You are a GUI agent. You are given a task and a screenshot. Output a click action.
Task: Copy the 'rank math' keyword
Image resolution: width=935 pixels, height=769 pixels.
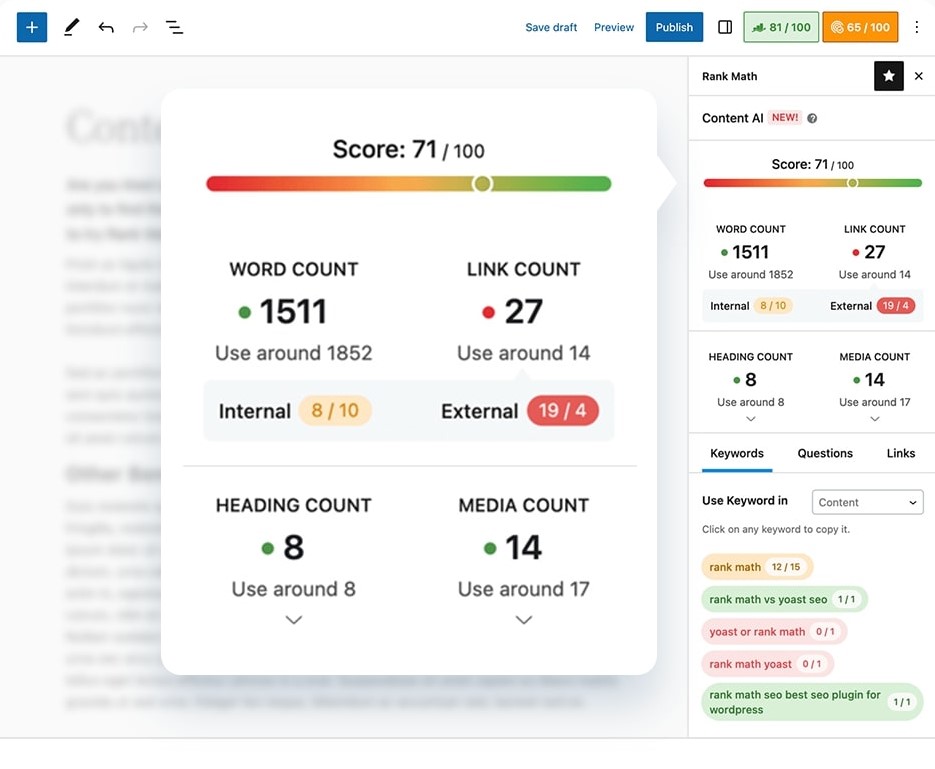[x=757, y=567]
